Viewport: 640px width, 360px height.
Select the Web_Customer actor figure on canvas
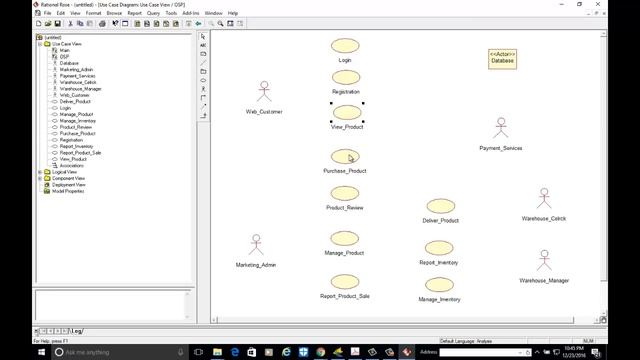click(x=264, y=91)
